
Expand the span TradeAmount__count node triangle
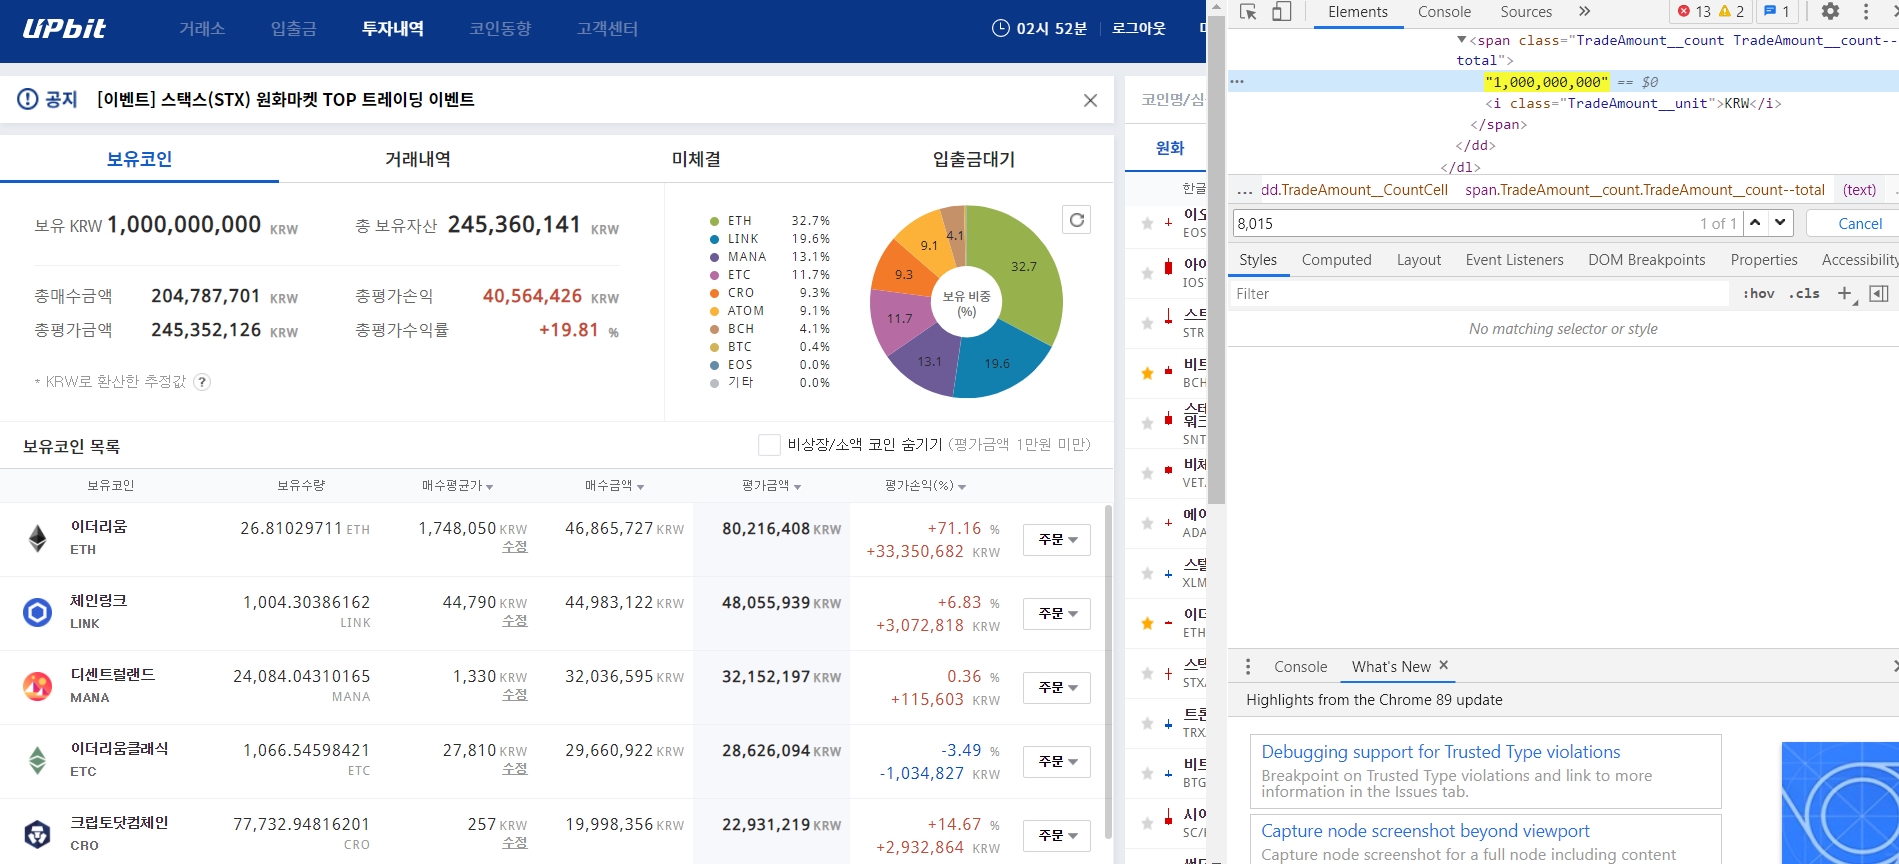(x=1461, y=40)
